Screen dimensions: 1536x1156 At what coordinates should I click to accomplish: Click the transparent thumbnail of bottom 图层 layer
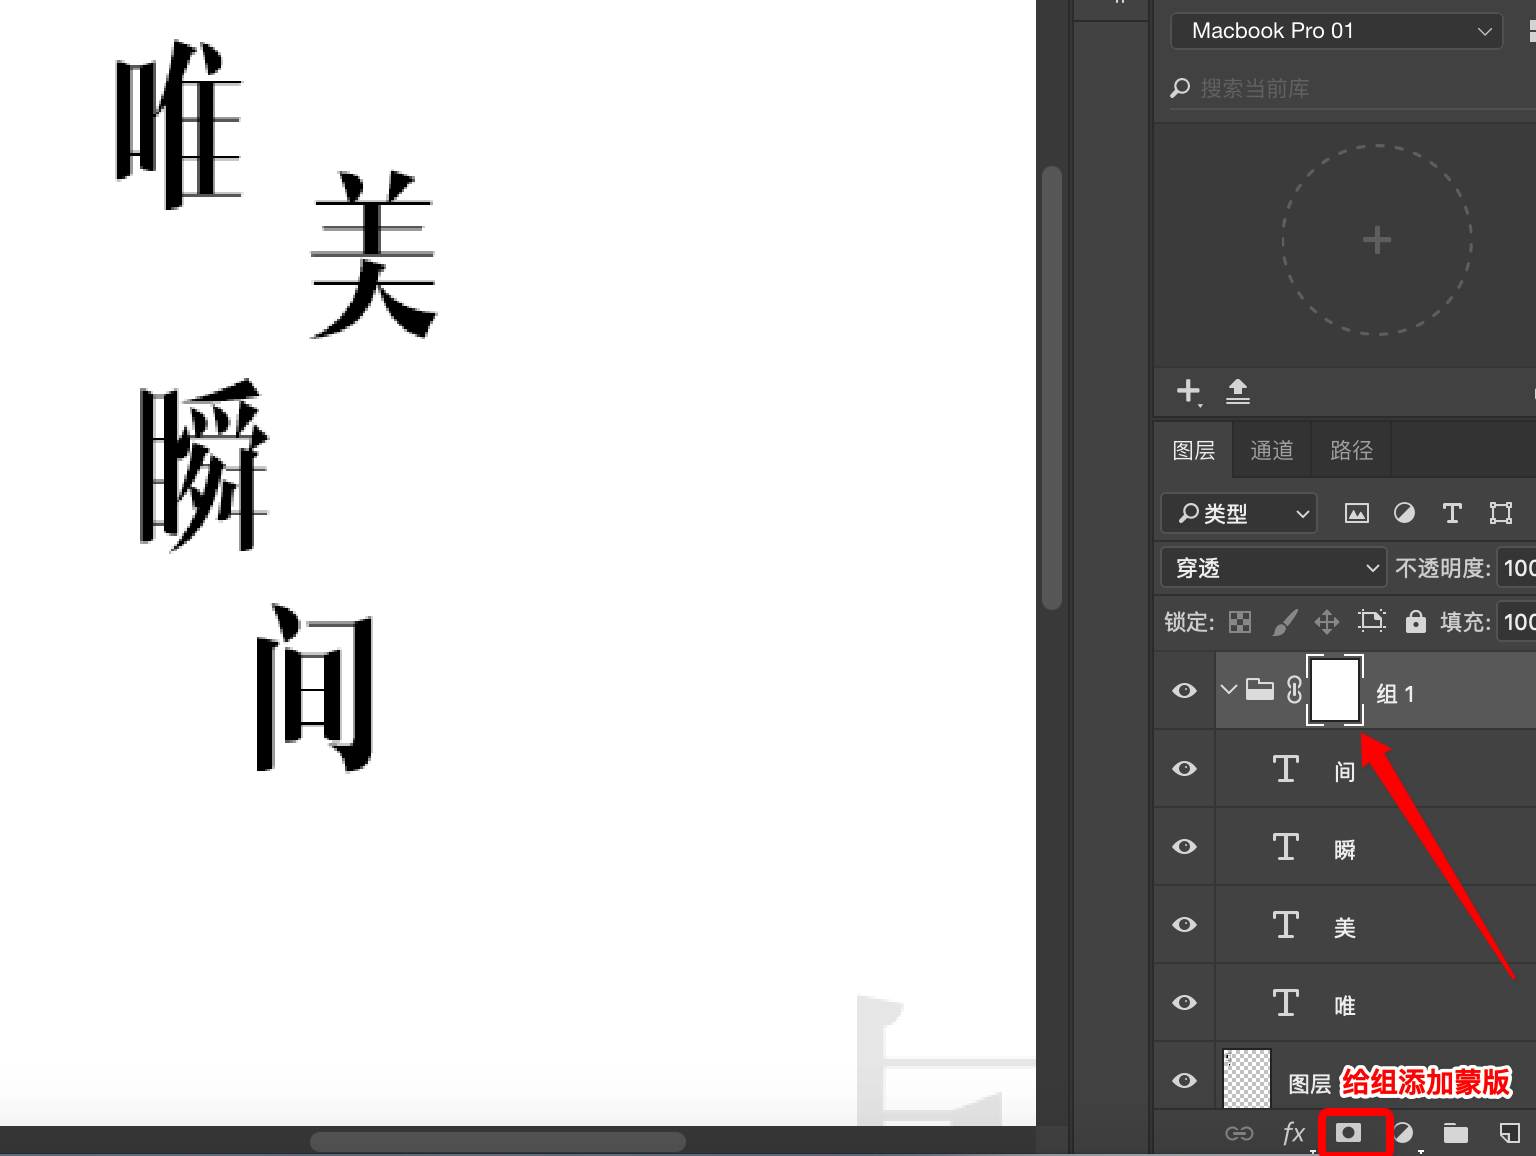(x=1247, y=1079)
